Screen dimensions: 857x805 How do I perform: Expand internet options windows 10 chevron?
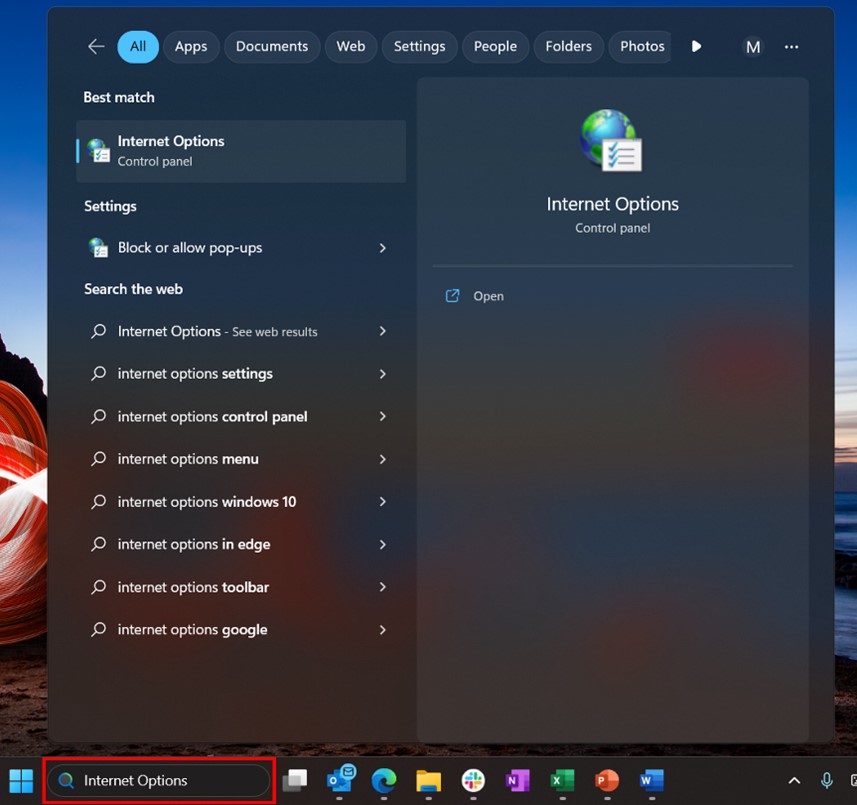383,502
